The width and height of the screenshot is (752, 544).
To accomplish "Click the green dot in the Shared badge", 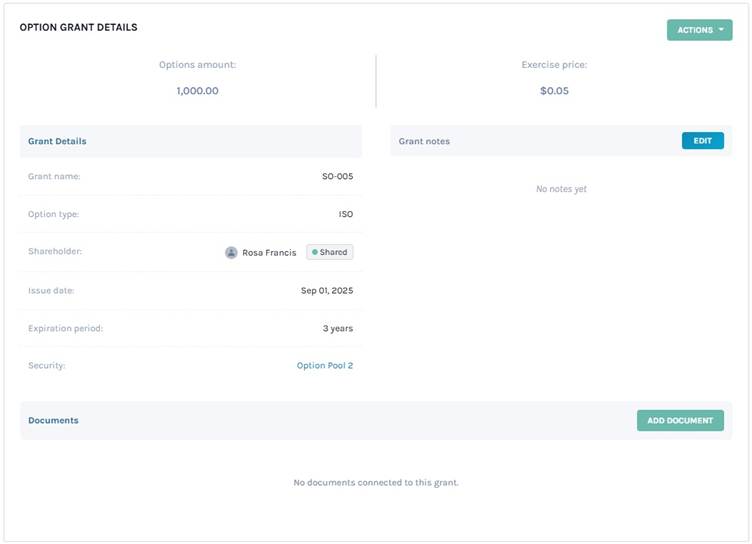I will coord(314,253).
